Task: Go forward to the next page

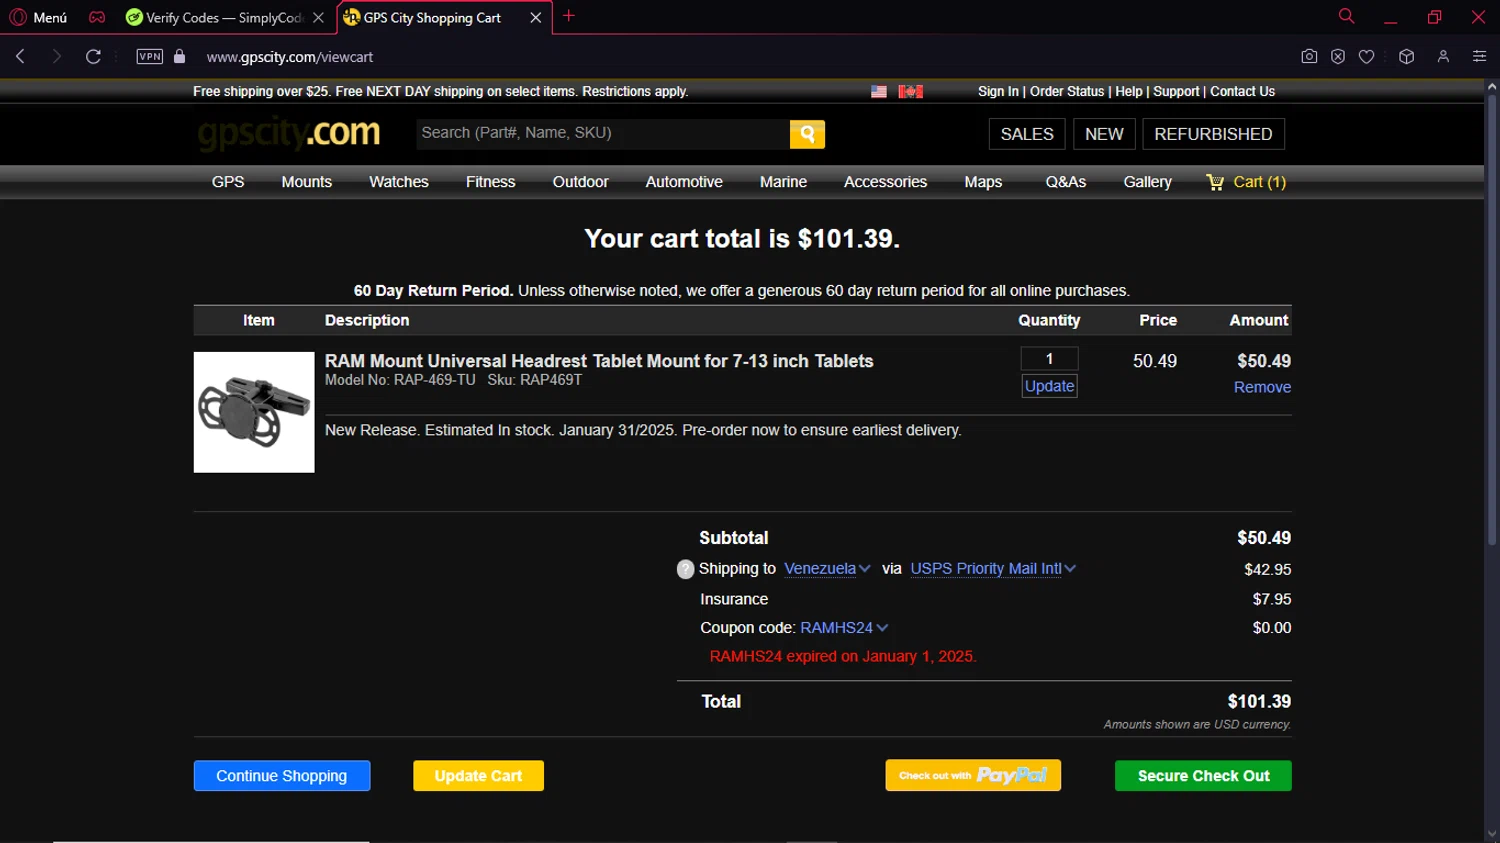Action: click(x=56, y=56)
